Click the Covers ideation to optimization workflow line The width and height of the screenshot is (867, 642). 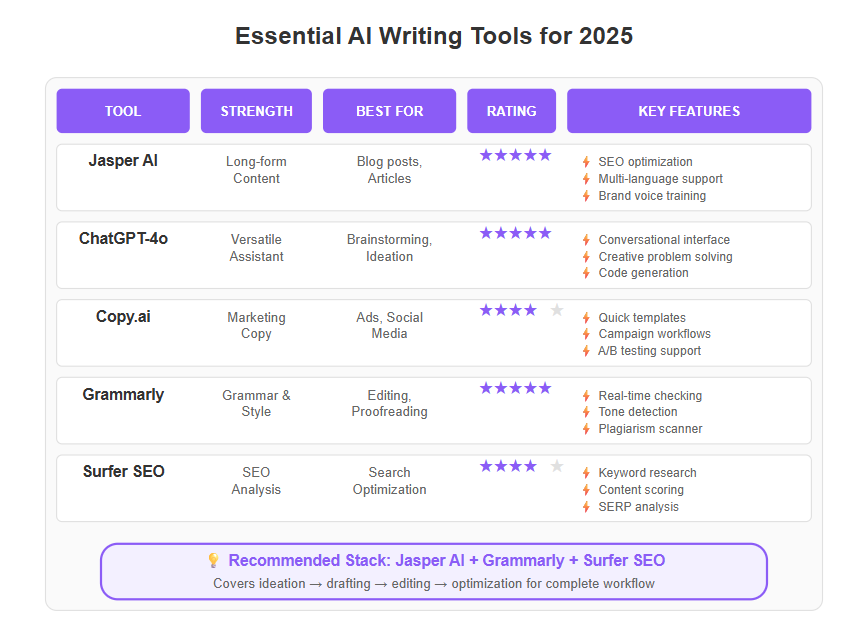434,583
